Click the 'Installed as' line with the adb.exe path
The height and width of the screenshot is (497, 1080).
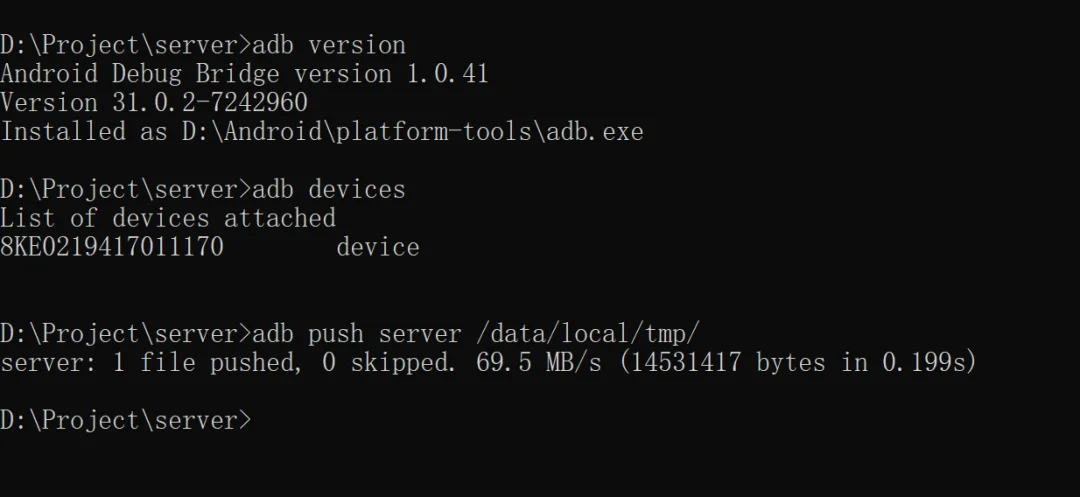click(322, 131)
